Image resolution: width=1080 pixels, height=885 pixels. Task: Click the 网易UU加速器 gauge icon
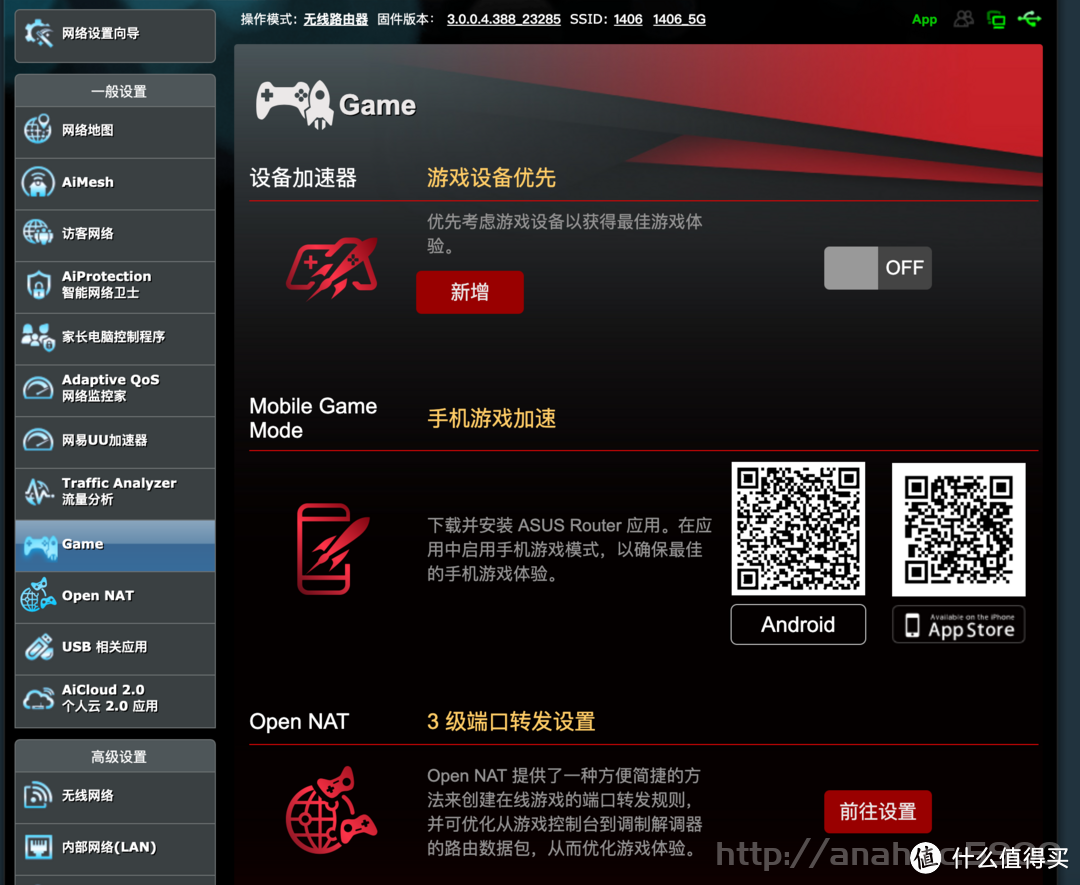tap(38, 439)
